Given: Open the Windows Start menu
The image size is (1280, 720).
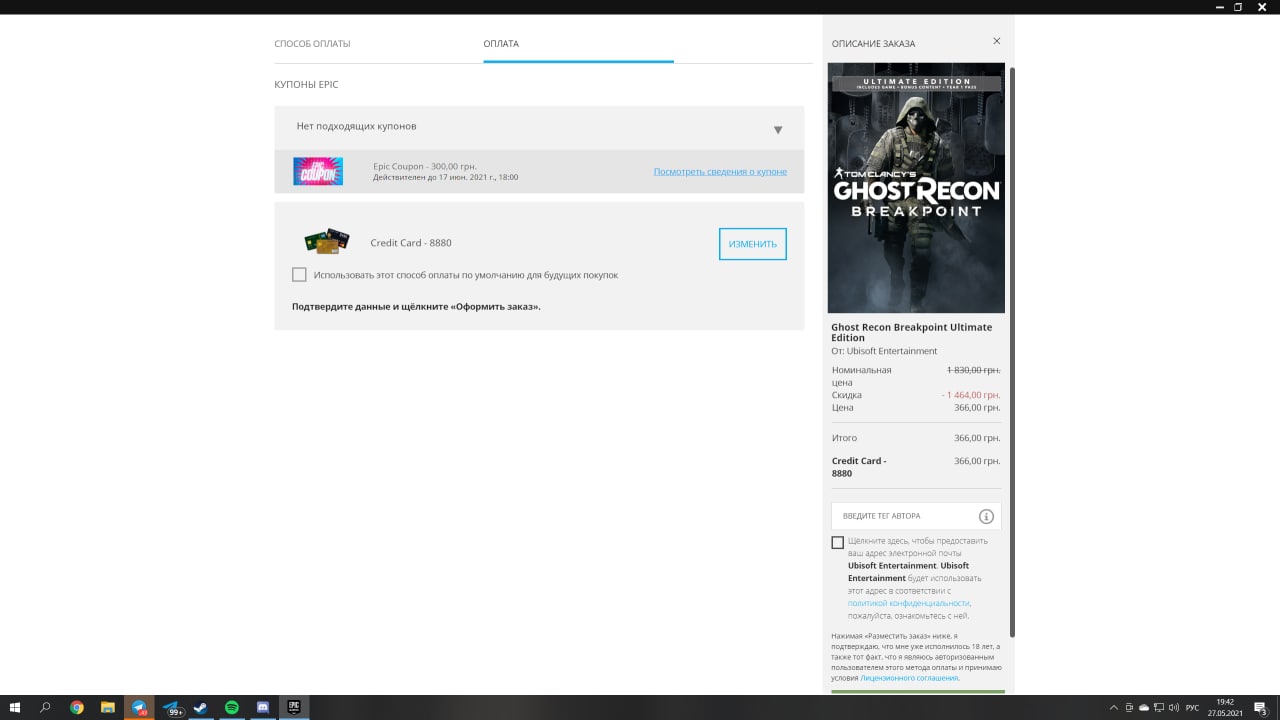Looking at the screenshot, I should pos(15,707).
